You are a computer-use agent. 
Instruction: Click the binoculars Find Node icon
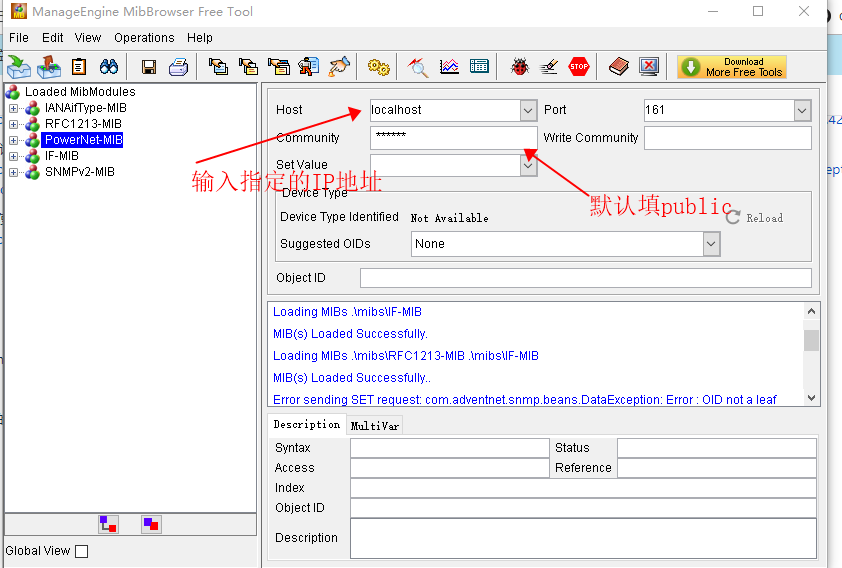pyautogui.click(x=109, y=67)
